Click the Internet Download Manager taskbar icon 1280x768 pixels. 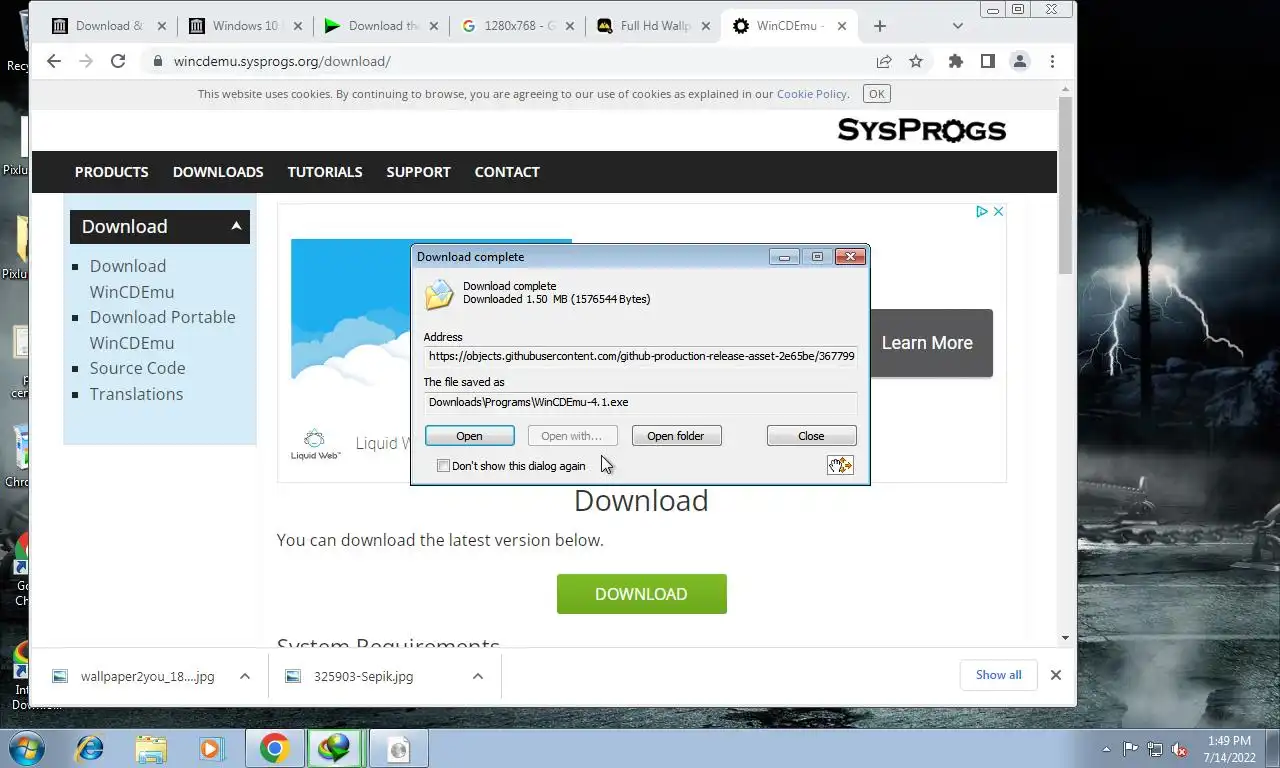point(335,748)
